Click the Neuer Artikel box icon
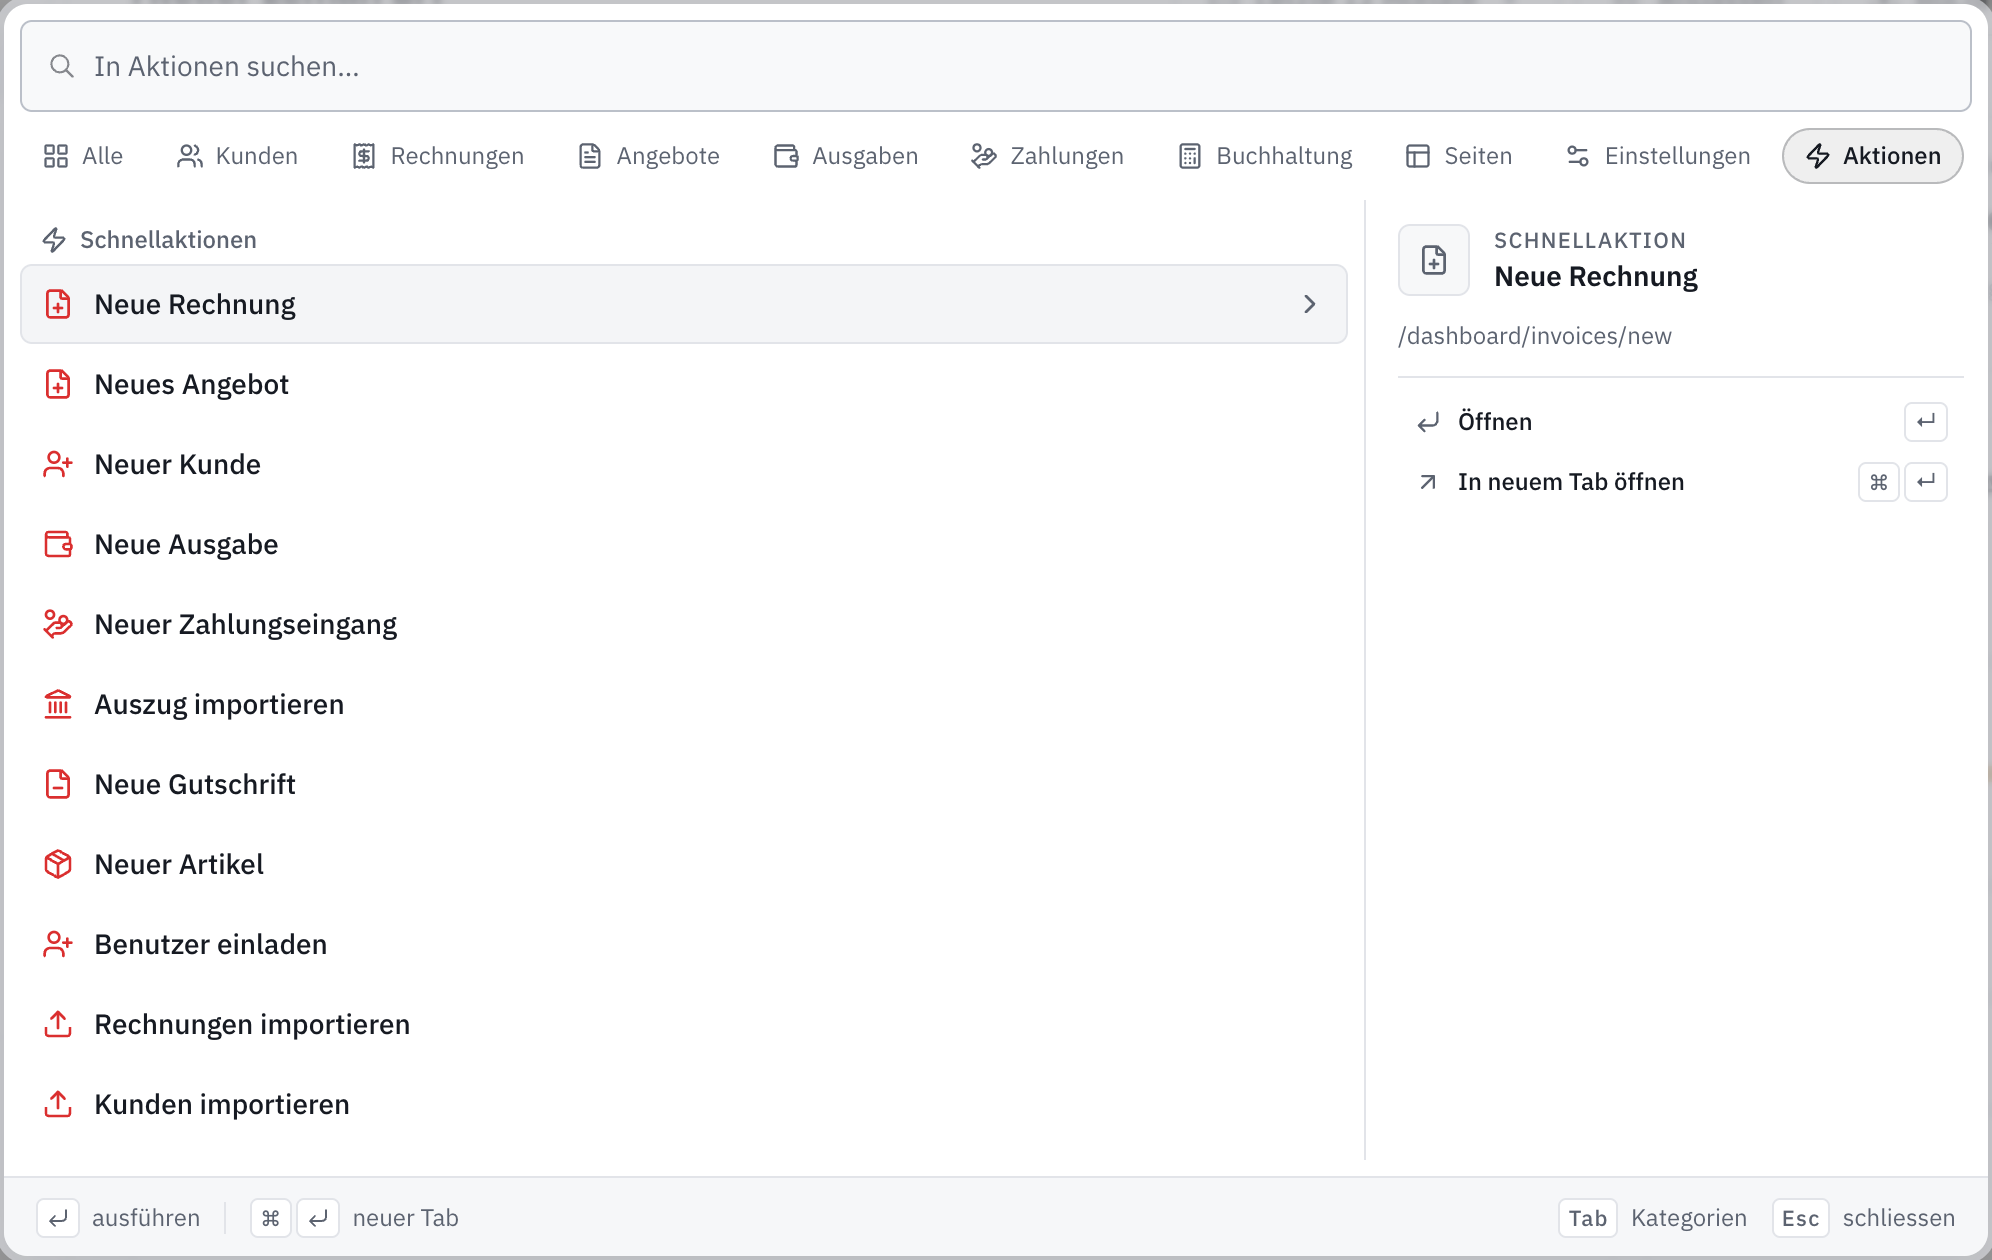Viewport: 1992px width, 1260px height. 58,864
